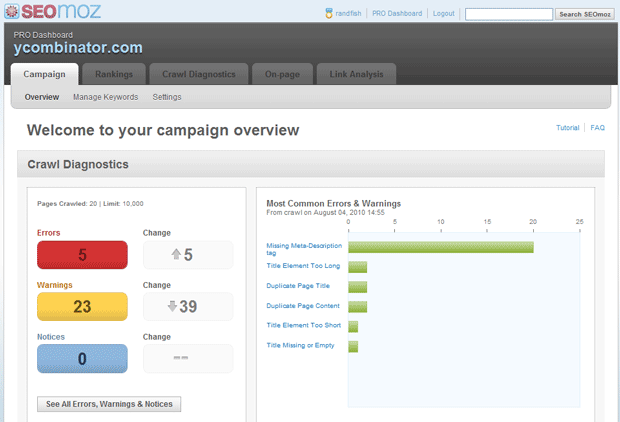Screen dimensions: 620x422
Task: Open the ycombinator.com campaign title
Action: (x=78, y=48)
